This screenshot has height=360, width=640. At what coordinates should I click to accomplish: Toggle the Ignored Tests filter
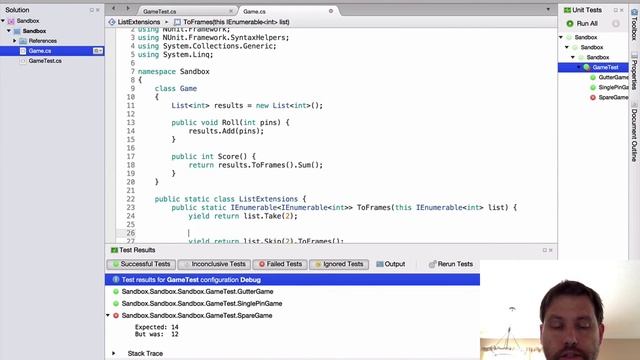click(339, 264)
